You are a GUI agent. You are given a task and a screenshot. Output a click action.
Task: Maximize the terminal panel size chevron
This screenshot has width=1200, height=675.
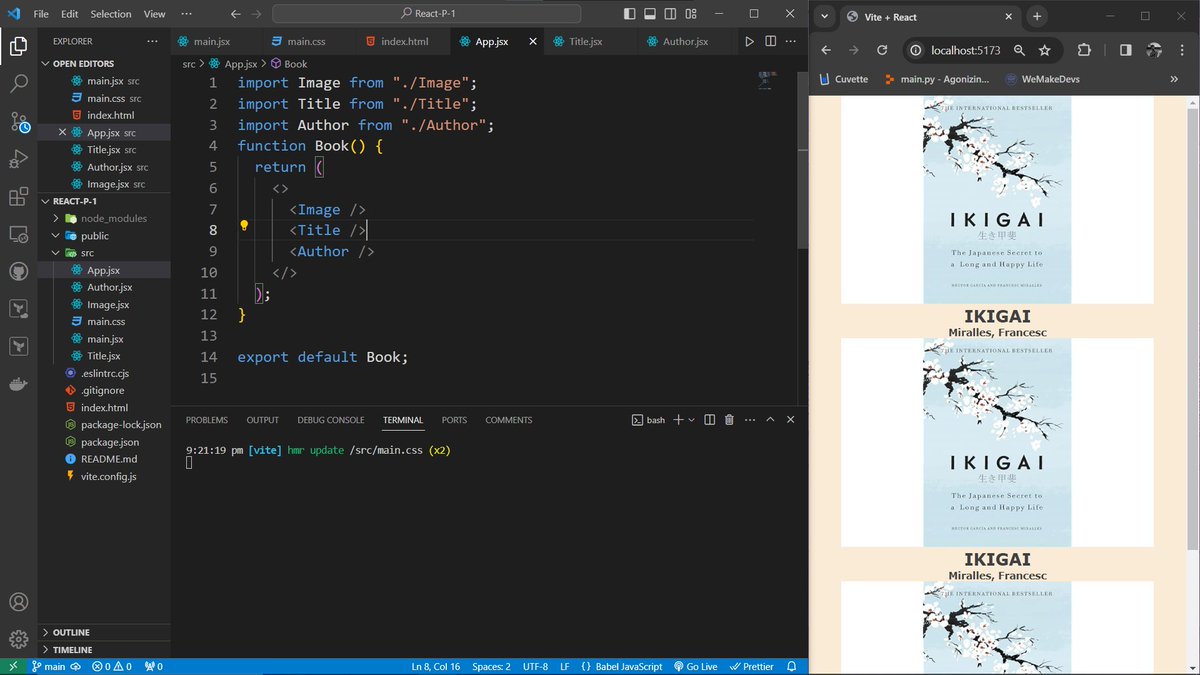(x=770, y=420)
